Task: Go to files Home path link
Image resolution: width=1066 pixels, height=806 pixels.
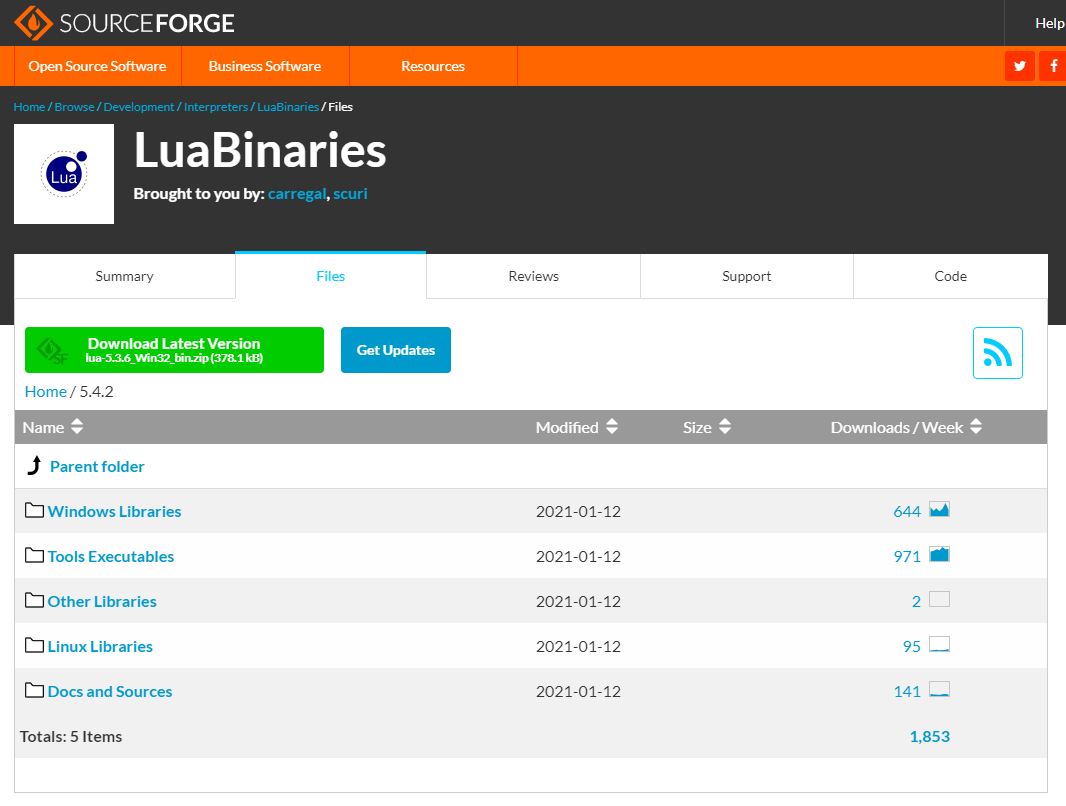Action: click(46, 391)
